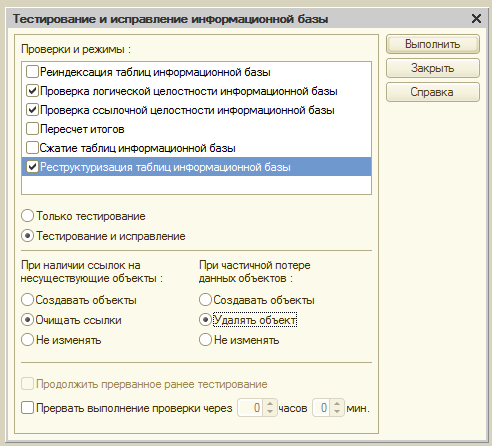Uncheck Проверка ссылочной целостности информационной базы
Viewport: 492px width, 446px height.
[32, 110]
